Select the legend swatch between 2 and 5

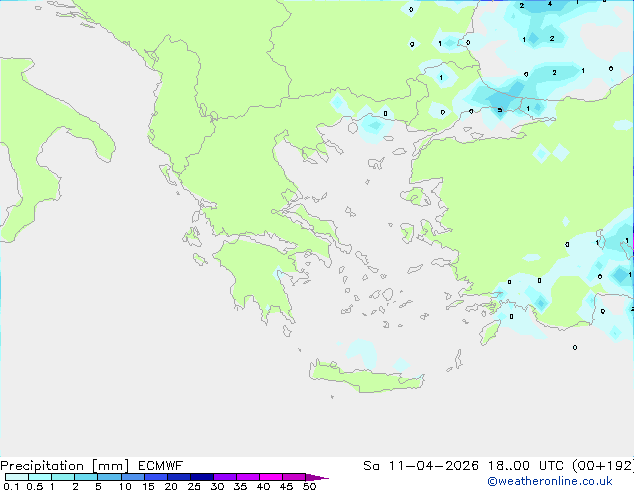click(86, 477)
